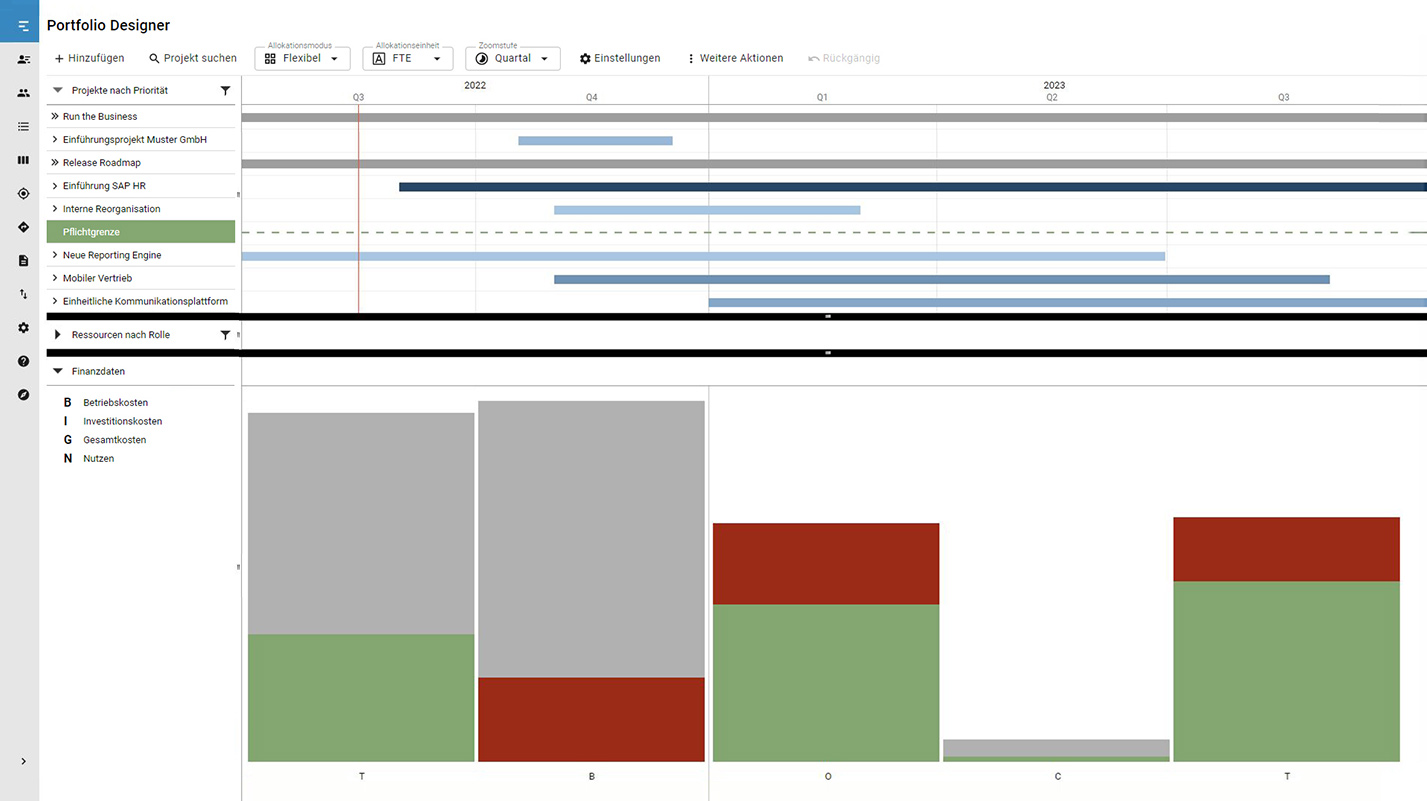Click the Einführung SAP HR Gantt bar
The image size is (1427, 801).
(913, 187)
